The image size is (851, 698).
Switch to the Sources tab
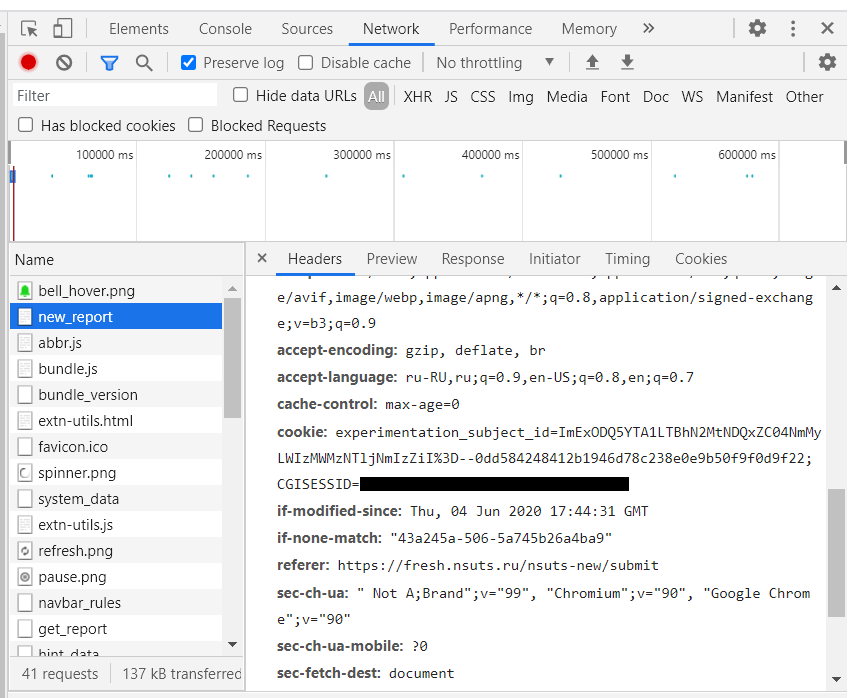click(x=307, y=29)
